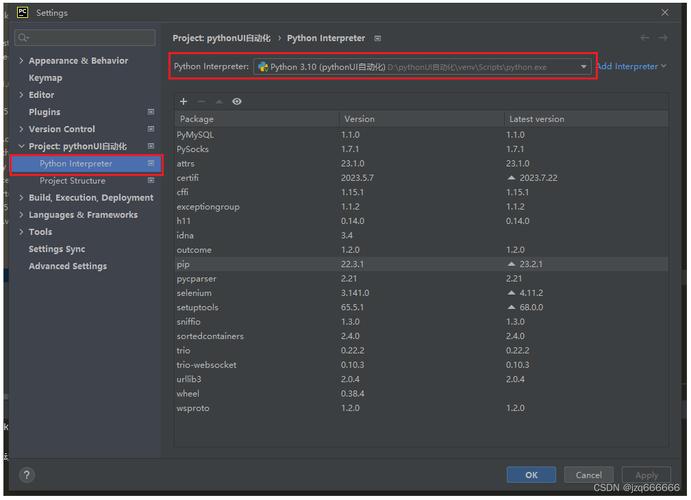The image size is (691, 500).
Task: Close the Settings dialog
Action: pyautogui.click(x=665, y=12)
